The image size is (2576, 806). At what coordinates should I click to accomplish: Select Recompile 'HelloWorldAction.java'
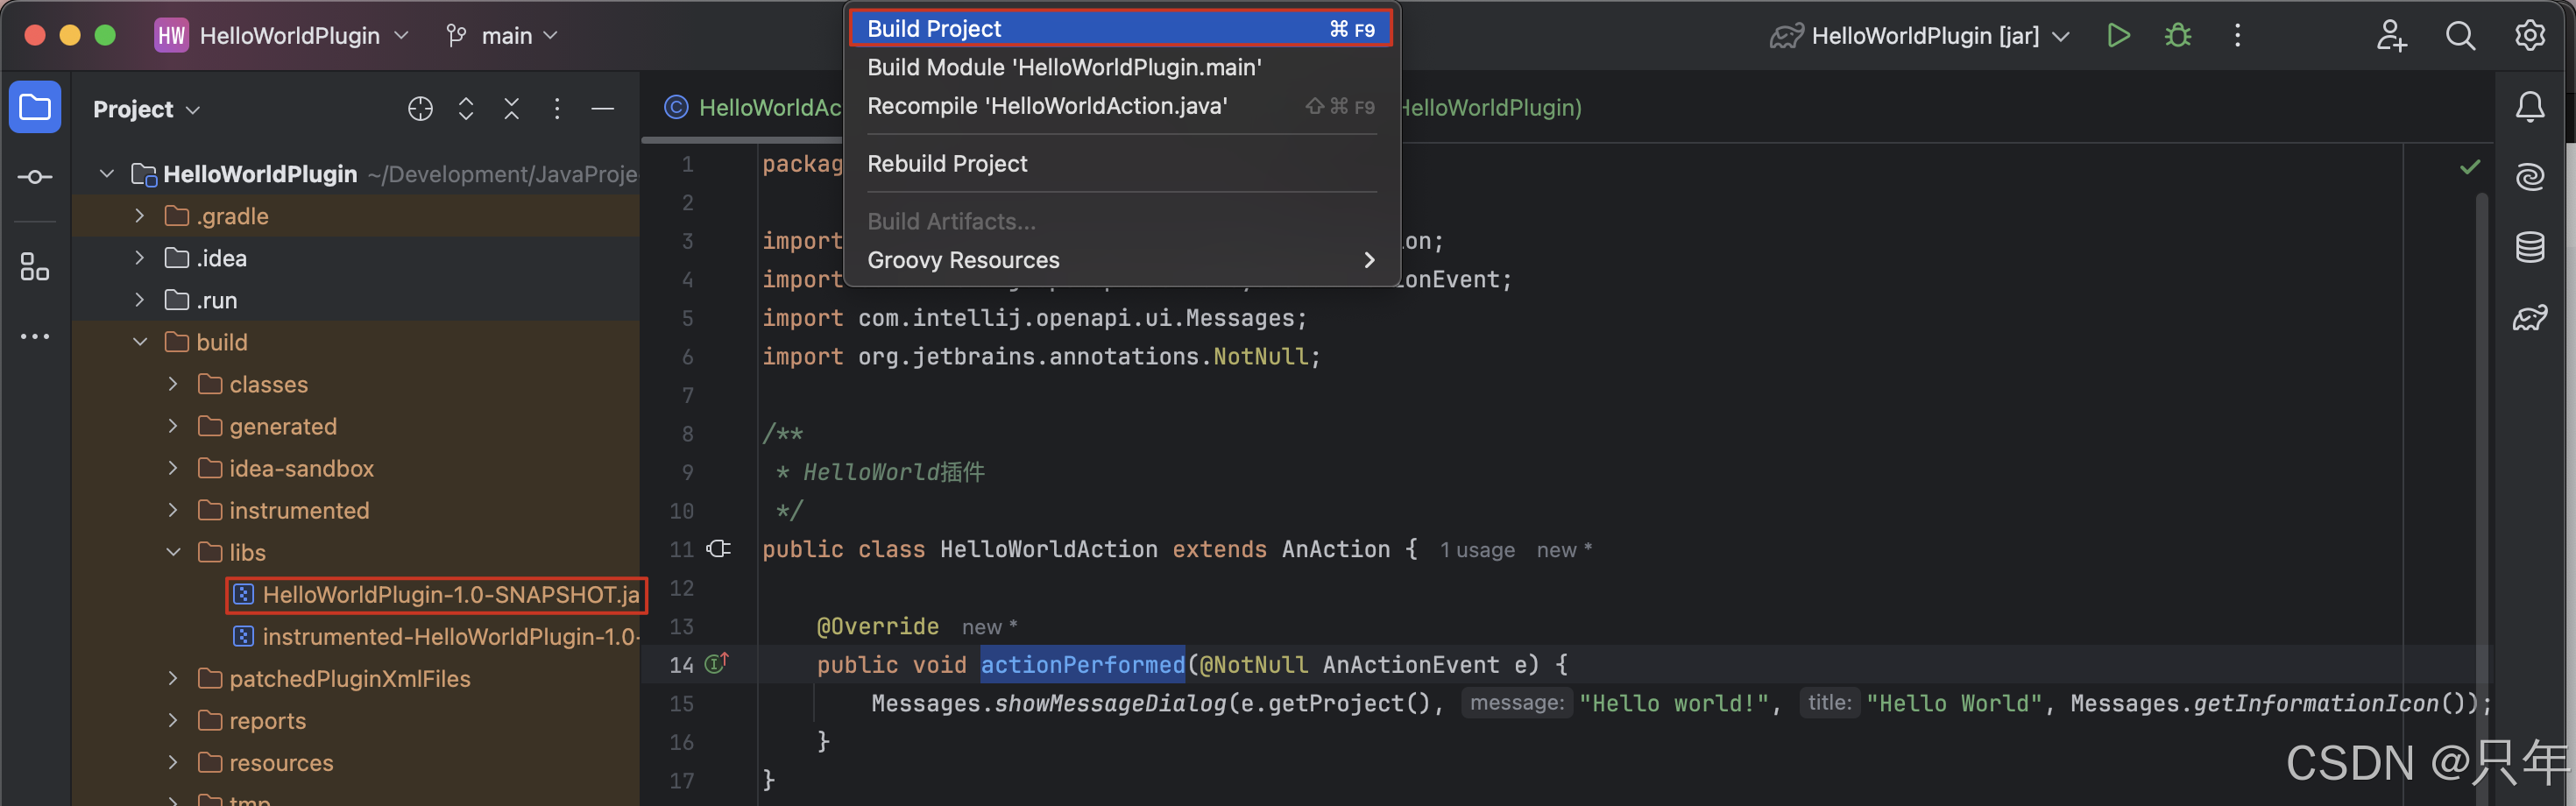[1120, 106]
